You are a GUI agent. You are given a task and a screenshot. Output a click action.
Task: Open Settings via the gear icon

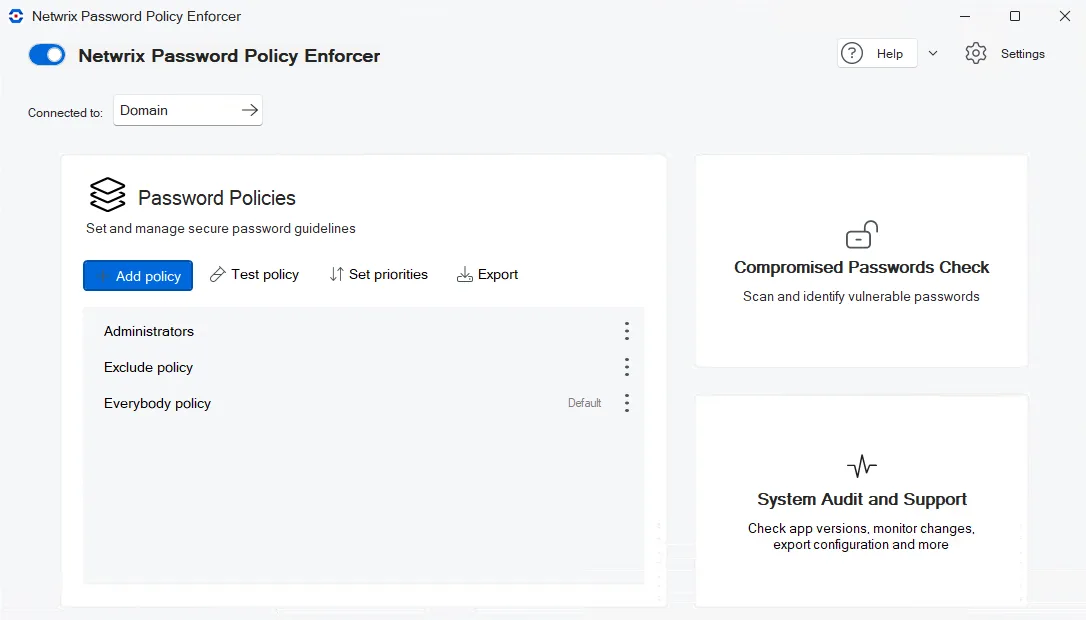[x=975, y=53]
